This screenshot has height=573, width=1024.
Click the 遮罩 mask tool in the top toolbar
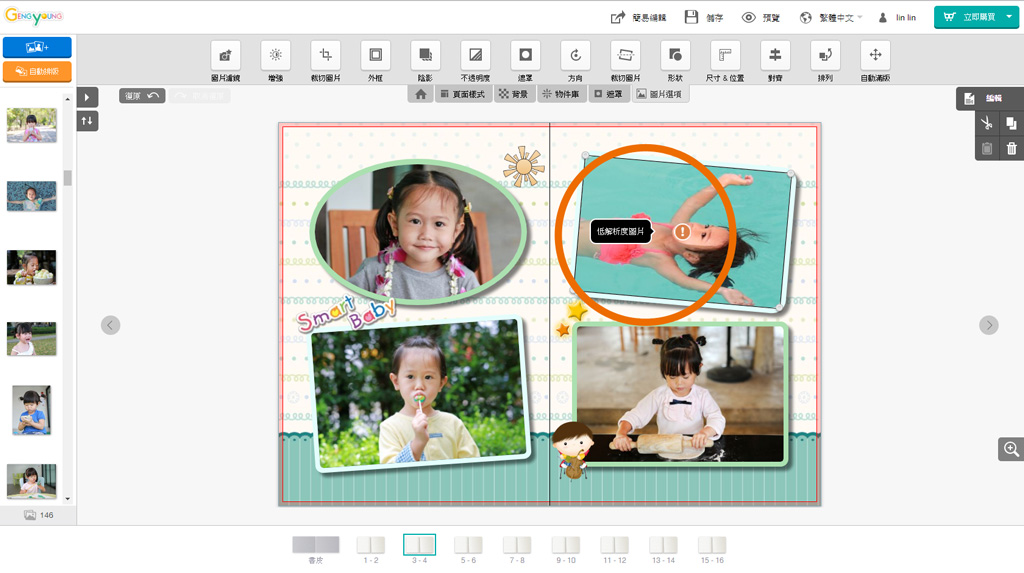525,61
